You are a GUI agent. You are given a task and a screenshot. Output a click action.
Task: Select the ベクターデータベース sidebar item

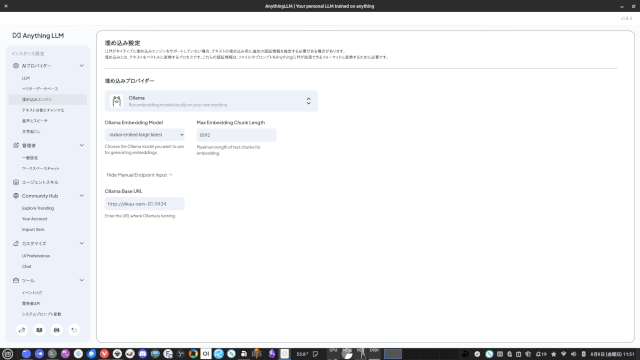[x=40, y=89]
